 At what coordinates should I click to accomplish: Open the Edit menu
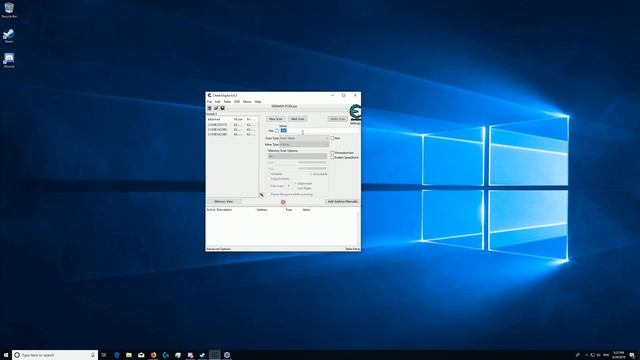pyautogui.click(x=218, y=102)
